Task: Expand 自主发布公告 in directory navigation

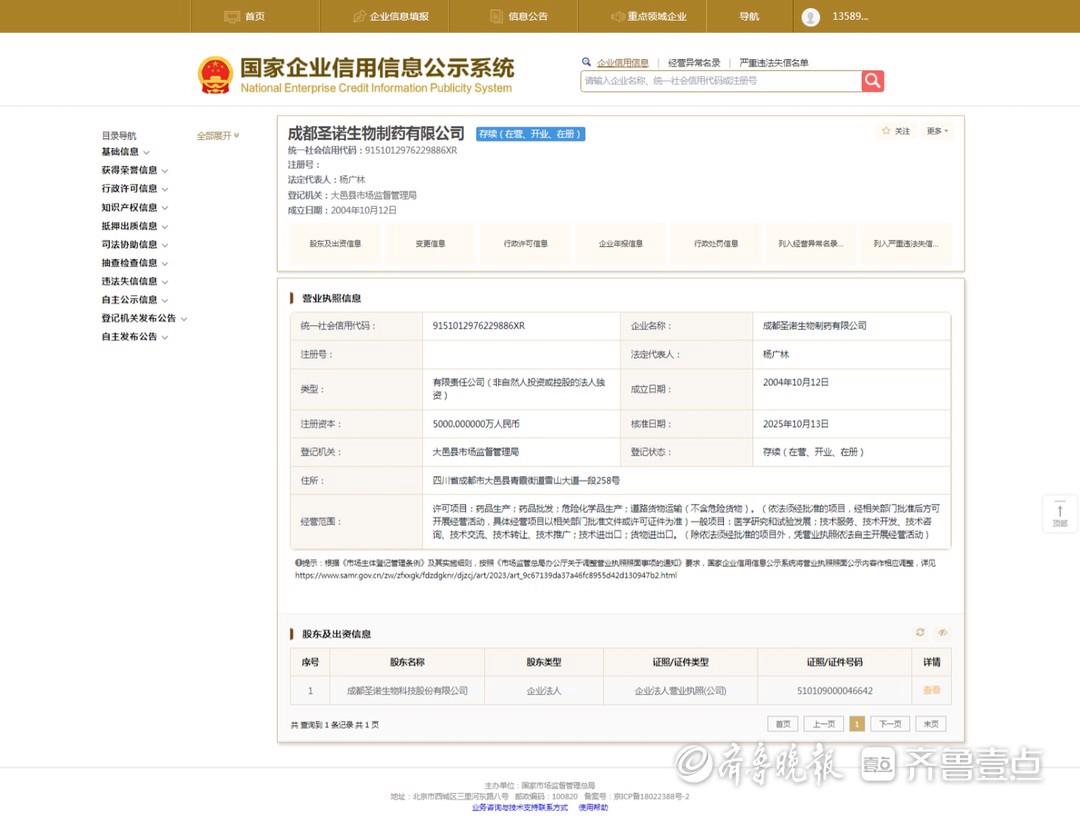Action: click(x=134, y=337)
